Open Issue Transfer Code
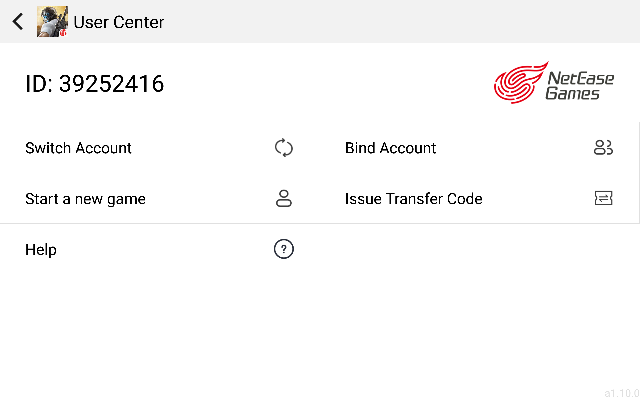 (x=479, y=199)
